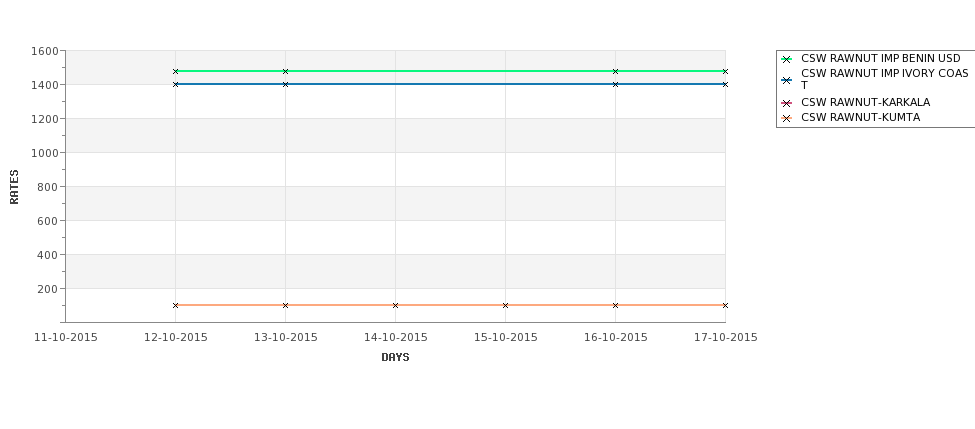Select BENIN USD data point on 12-10-2015
This screenshot has width=975, height=429.
click(x=175, y=72)
